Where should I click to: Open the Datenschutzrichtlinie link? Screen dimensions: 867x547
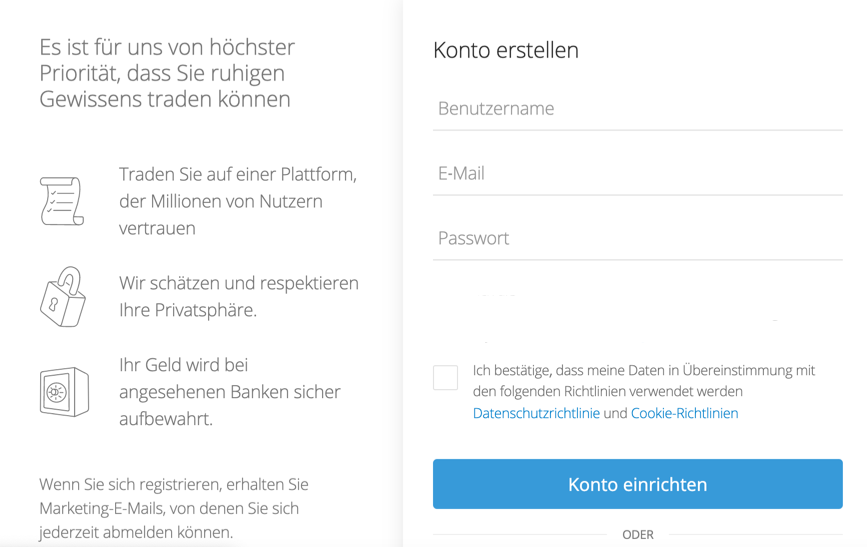(x=536, y=413)
